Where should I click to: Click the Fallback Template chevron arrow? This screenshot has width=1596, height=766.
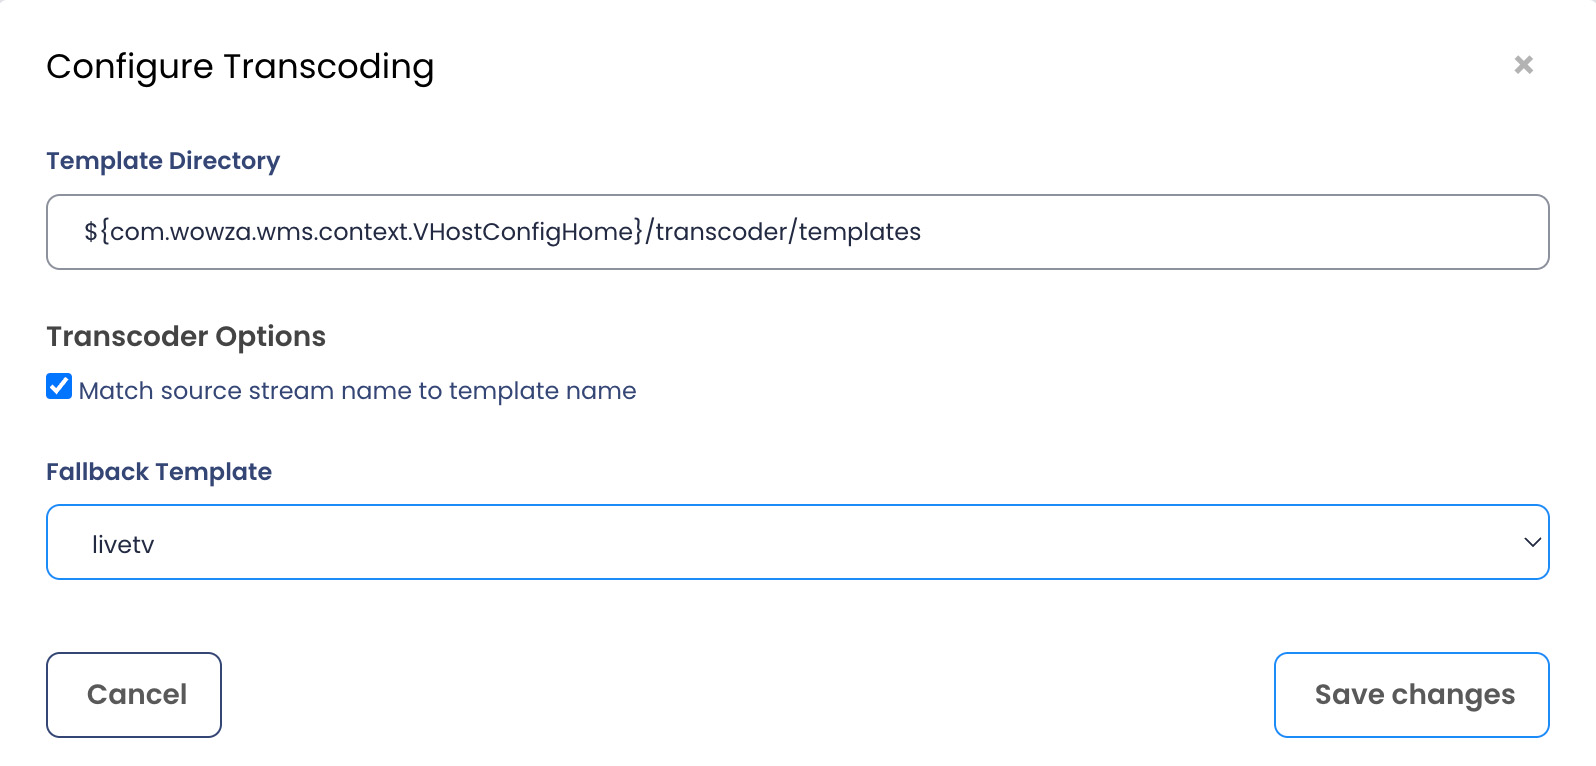[x=1531, y=542]
